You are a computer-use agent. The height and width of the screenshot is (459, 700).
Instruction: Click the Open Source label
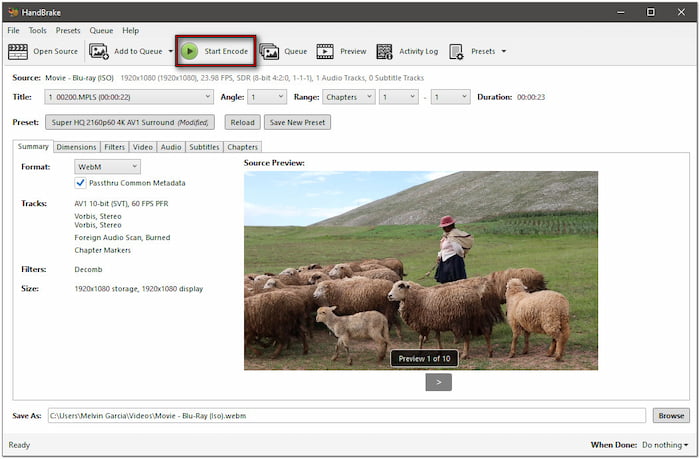coord(55,51)
